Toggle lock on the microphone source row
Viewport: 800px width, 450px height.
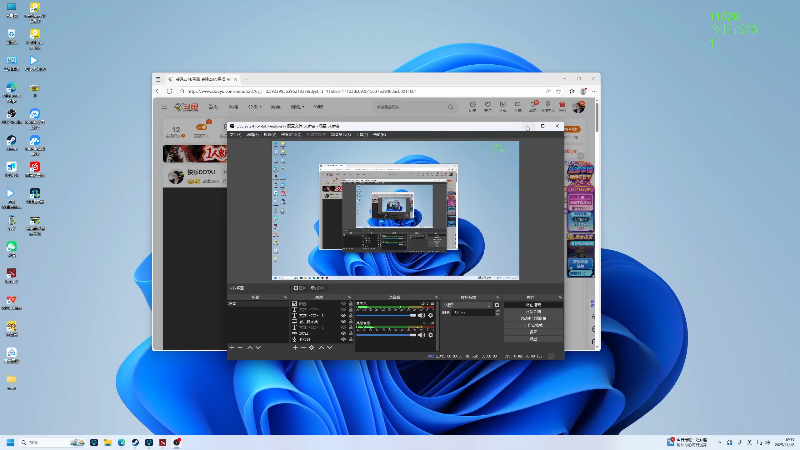coord(351,339)
